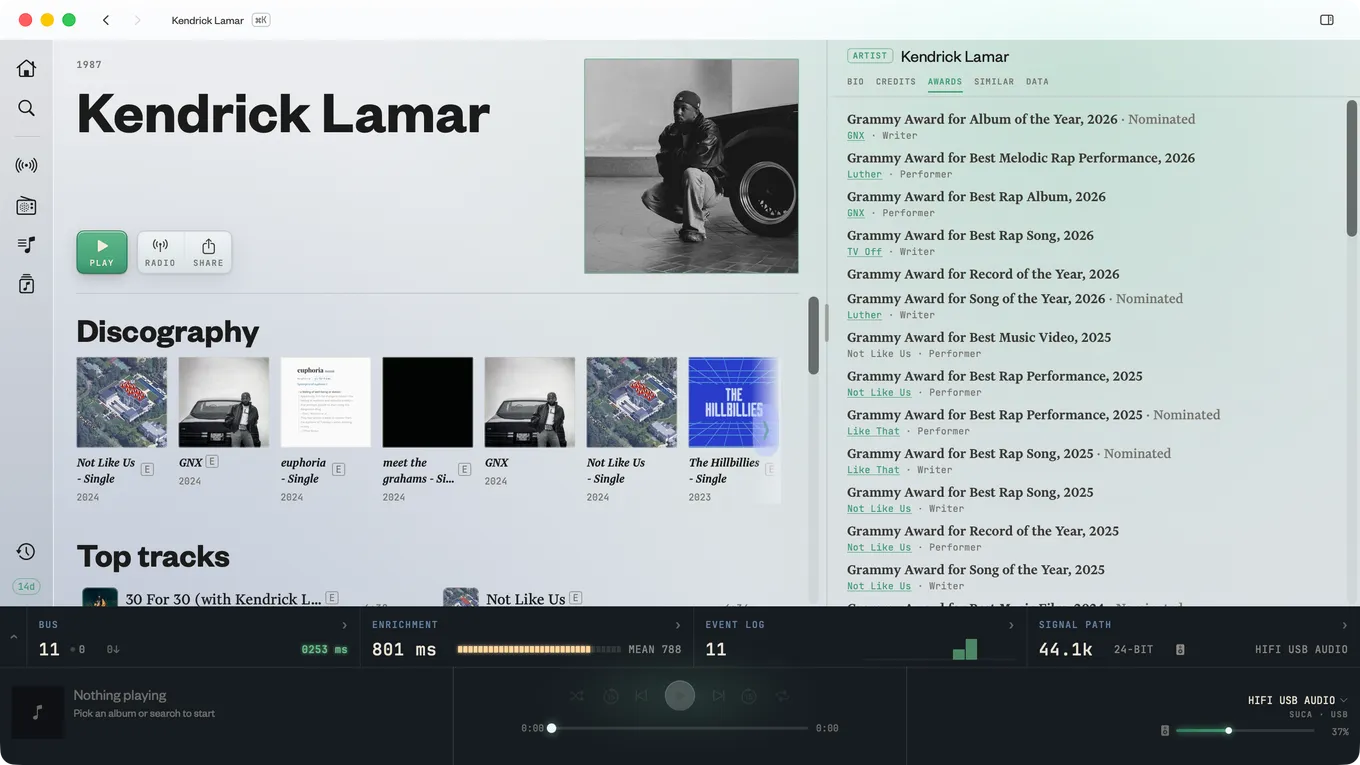
Task: Open Search from the sidebar
Action: (26, 108)
